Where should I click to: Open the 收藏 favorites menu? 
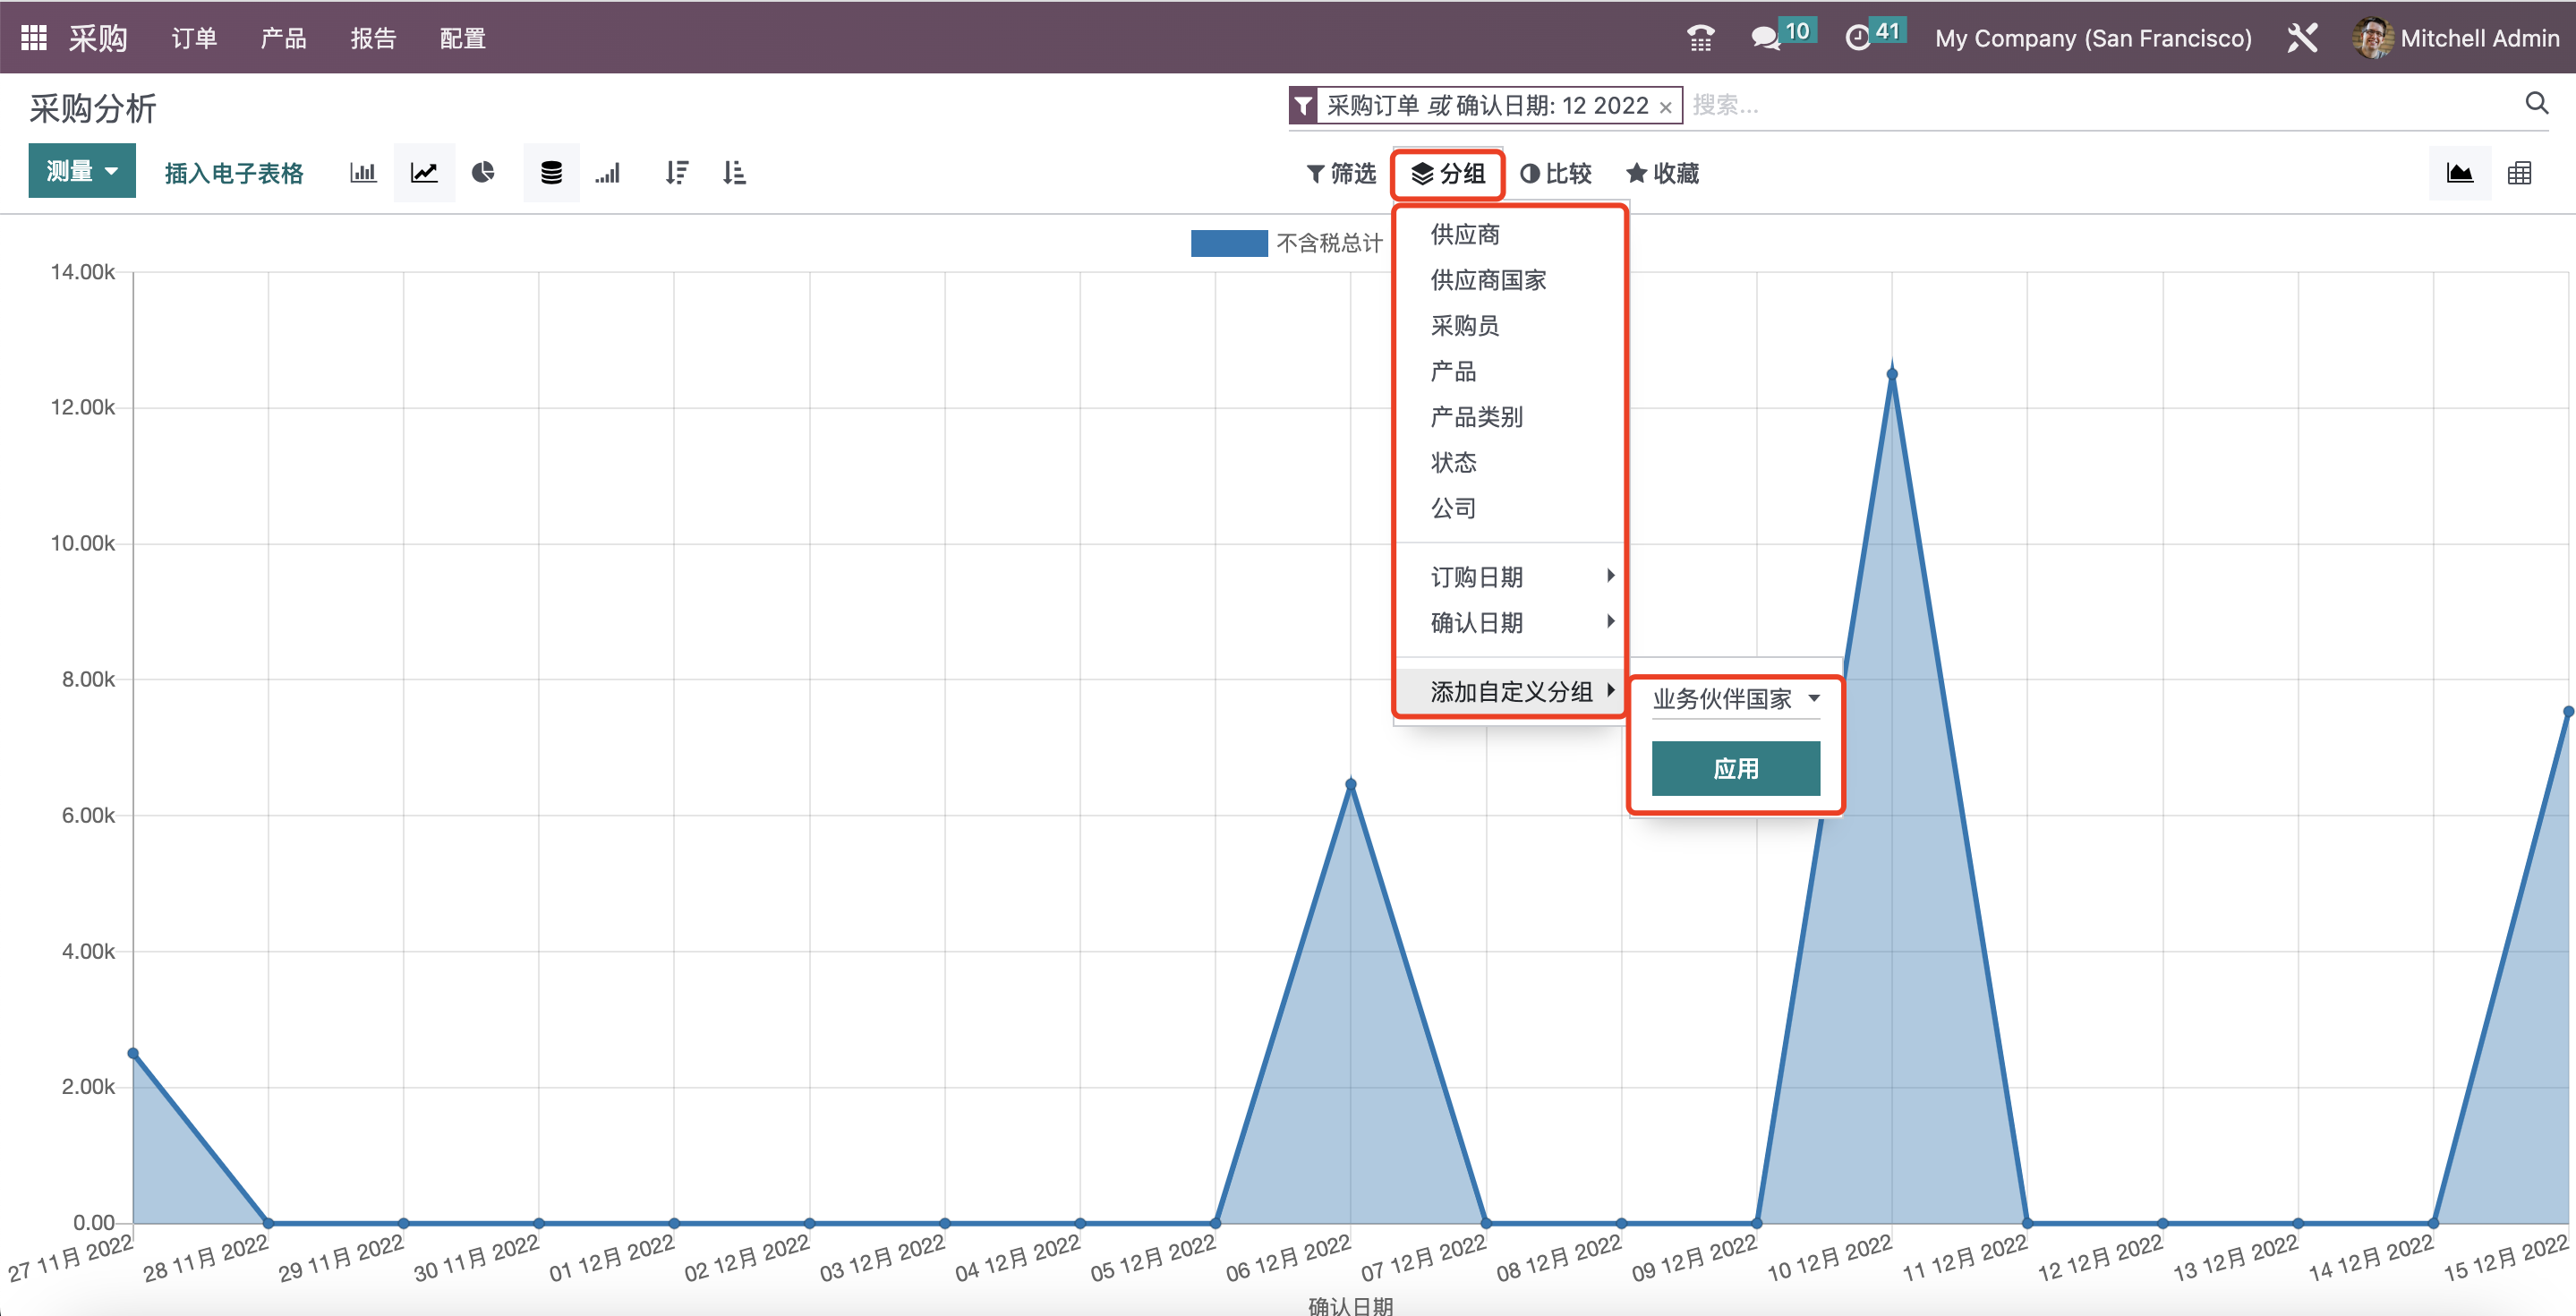coord(1662,173)
